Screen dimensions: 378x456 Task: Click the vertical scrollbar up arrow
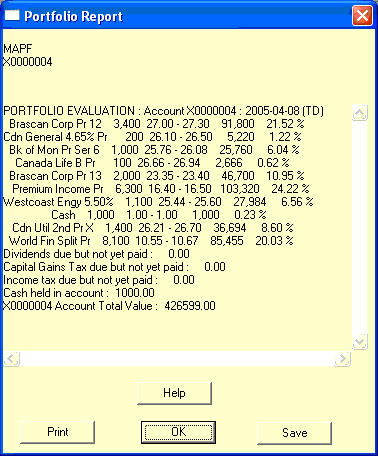360,113
